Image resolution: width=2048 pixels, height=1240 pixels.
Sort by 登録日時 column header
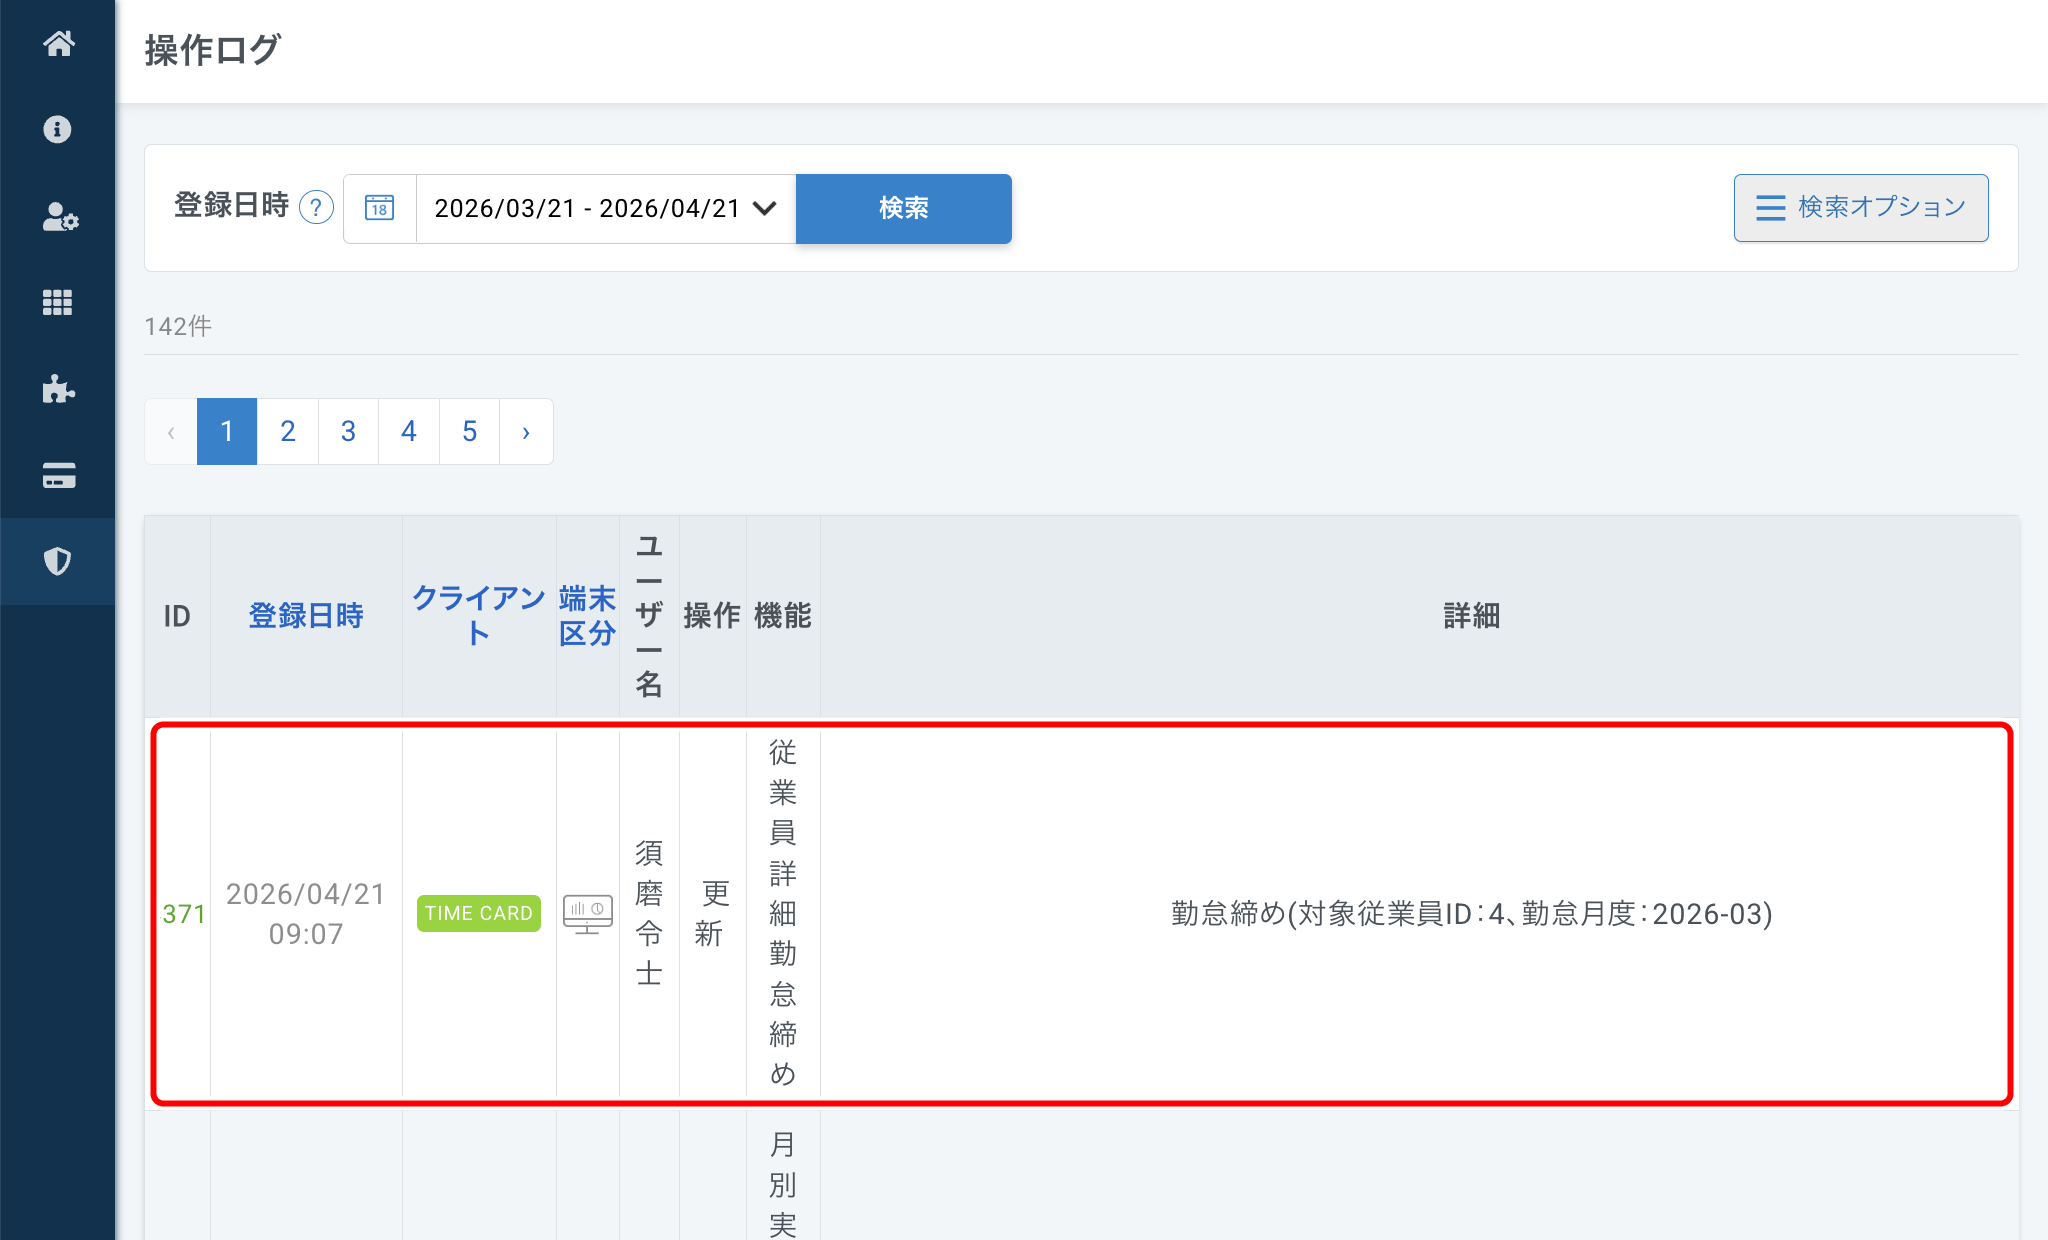[305, 615]
